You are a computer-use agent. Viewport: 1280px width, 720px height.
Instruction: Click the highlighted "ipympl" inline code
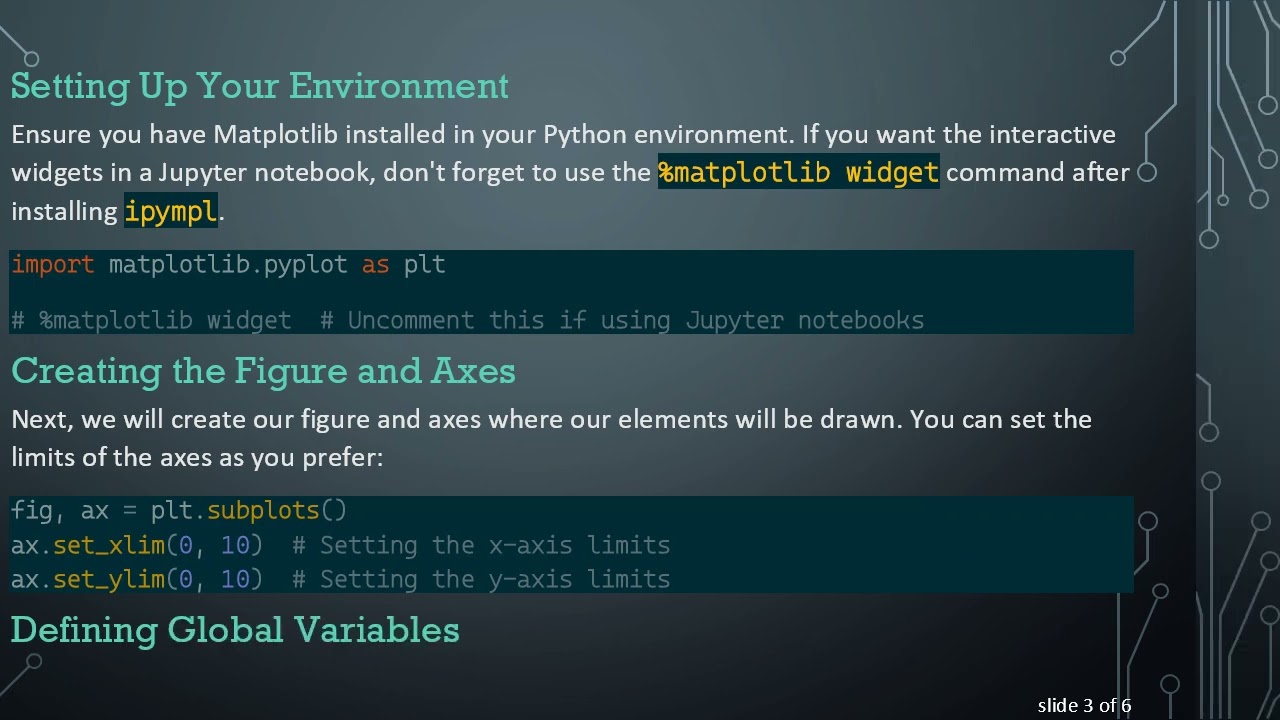(x=170, y=211)
